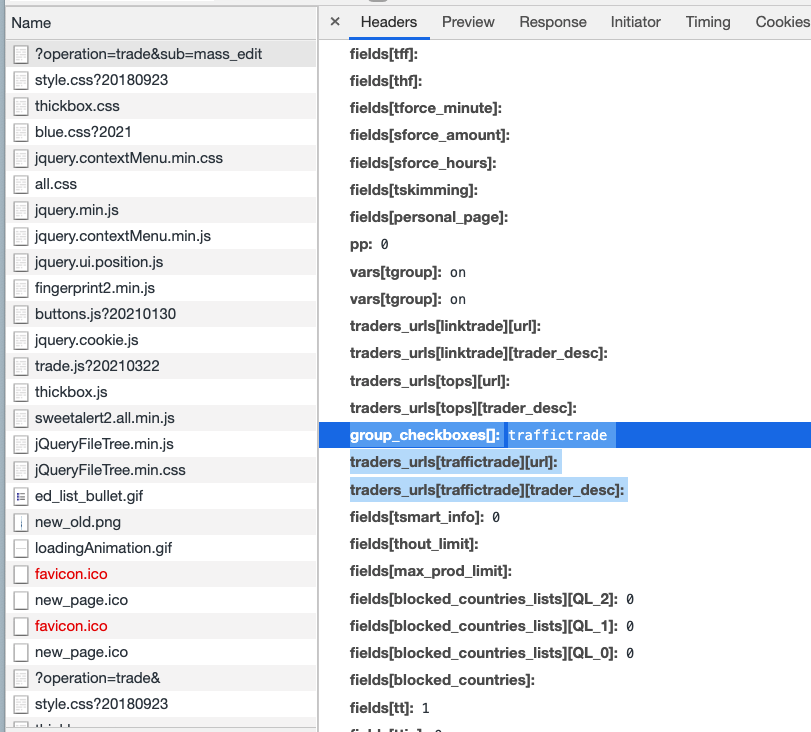Click the file icon for jQueryFileTree.min.css

pyautogui.click(x=21, y=470)
